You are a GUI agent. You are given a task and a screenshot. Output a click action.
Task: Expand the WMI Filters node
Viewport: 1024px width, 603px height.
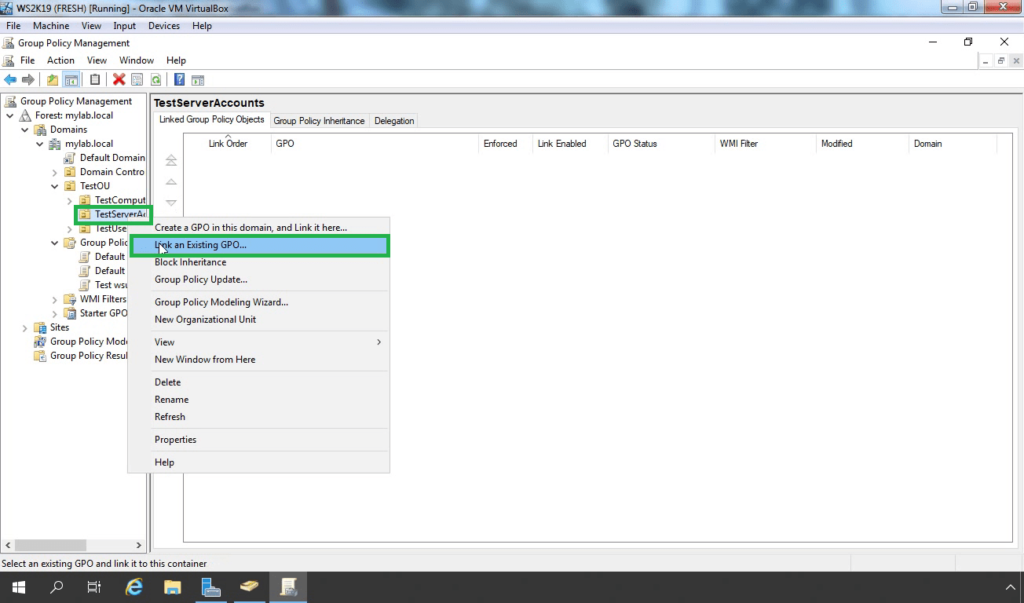[55, 299]
